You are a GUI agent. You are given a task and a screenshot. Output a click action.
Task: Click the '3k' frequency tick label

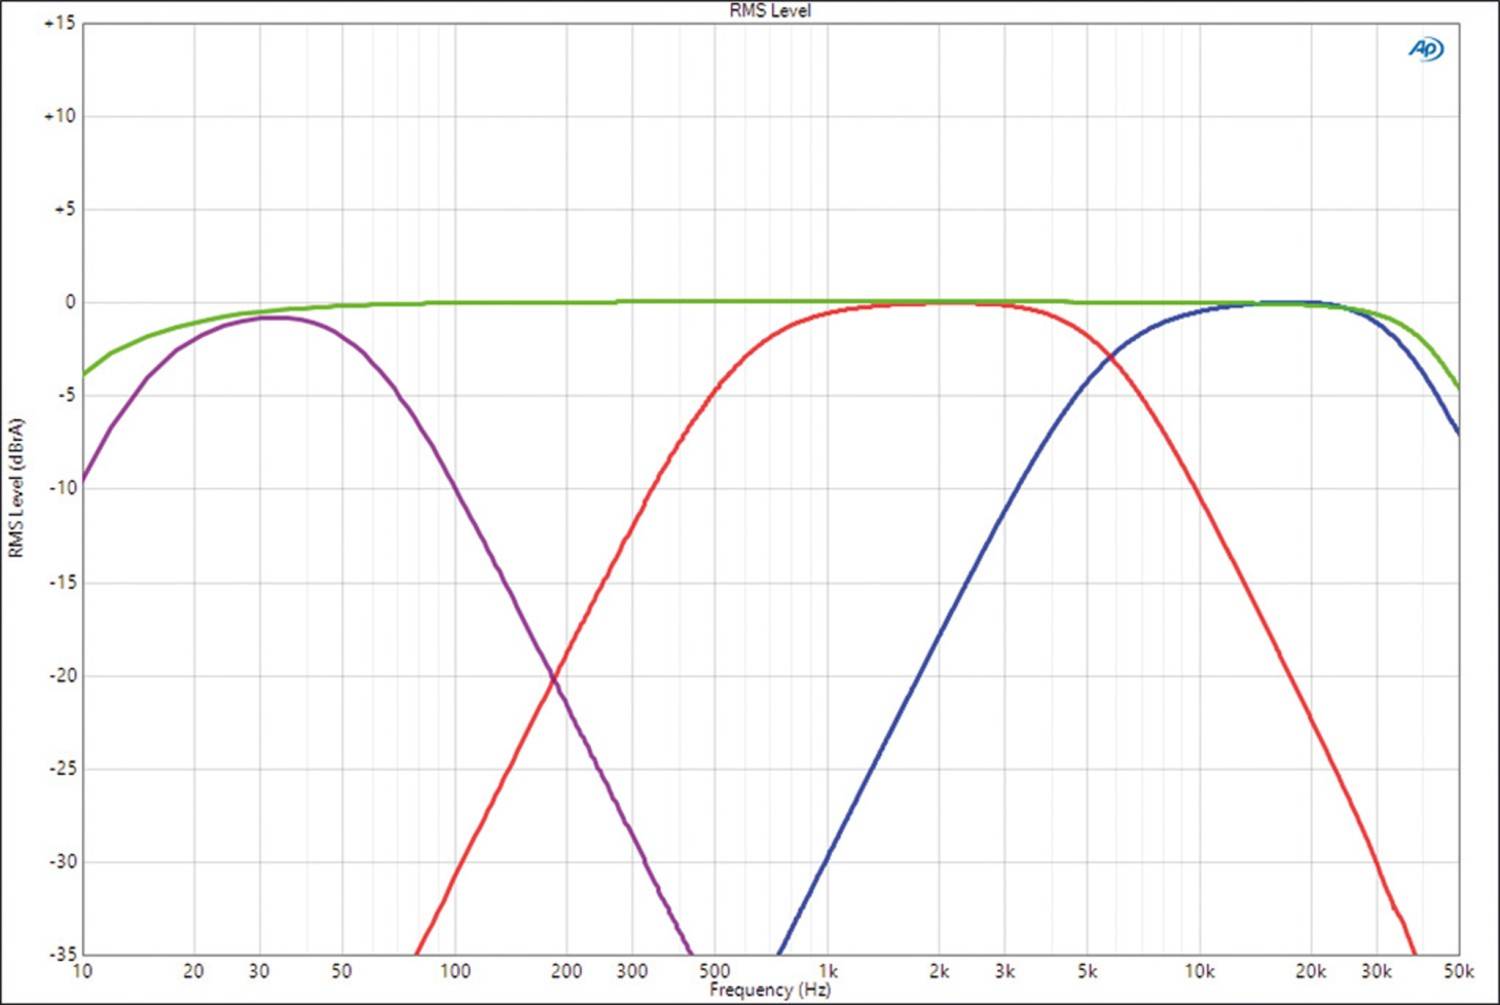coord(1005,971)
